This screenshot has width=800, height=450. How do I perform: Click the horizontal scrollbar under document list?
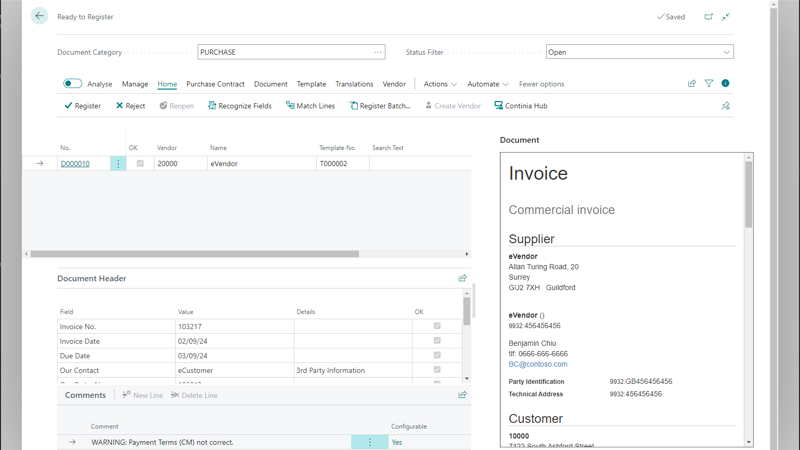[x=195, y=254]
